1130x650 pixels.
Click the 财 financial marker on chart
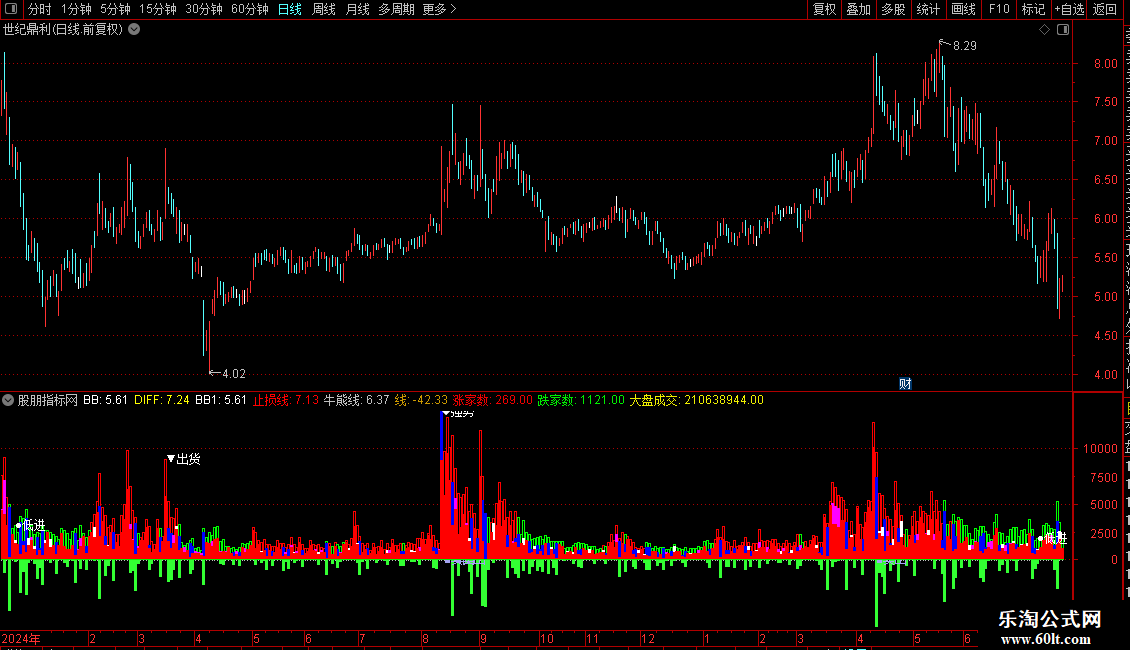pos(905,384)
